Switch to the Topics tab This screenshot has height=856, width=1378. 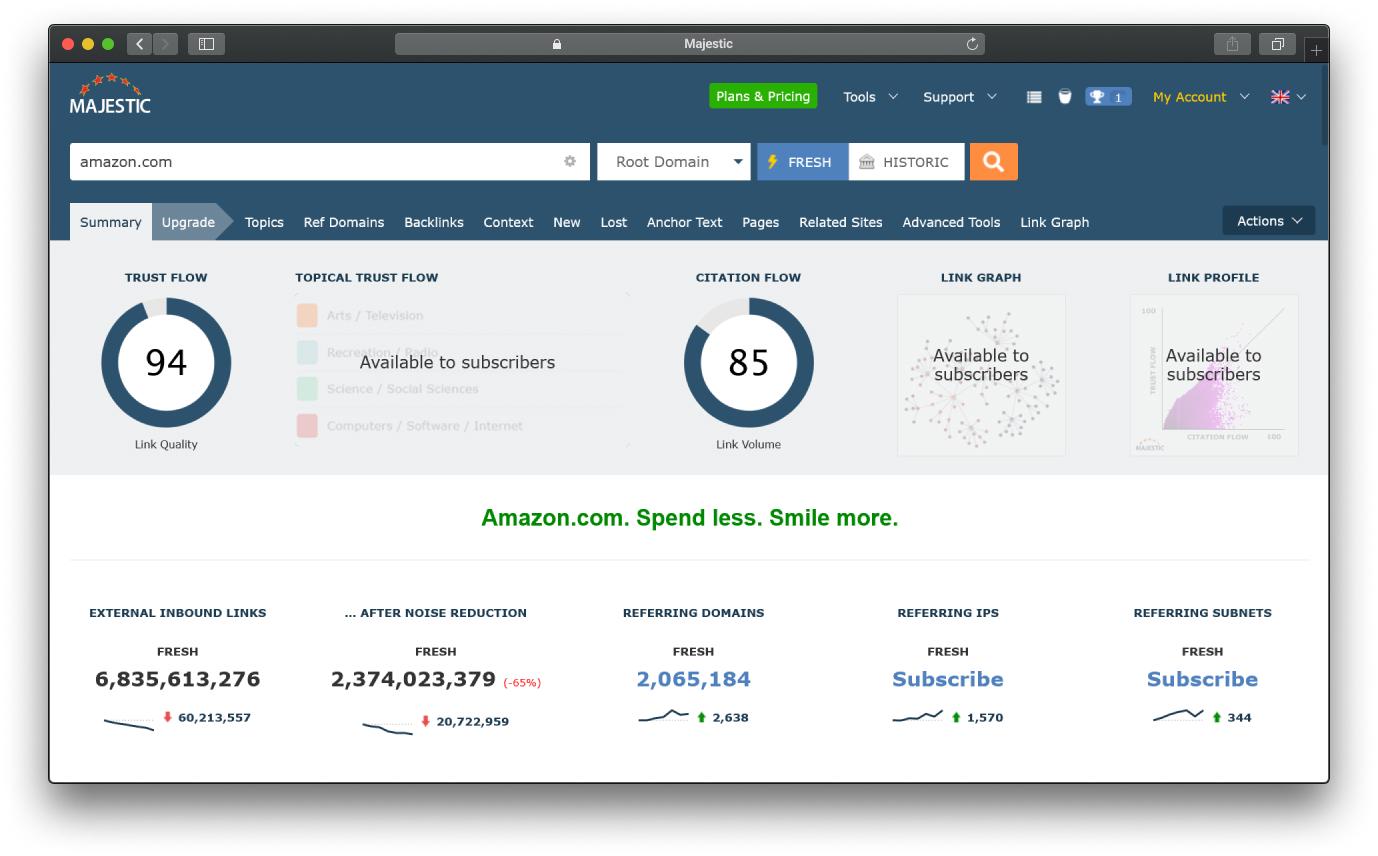264,222
